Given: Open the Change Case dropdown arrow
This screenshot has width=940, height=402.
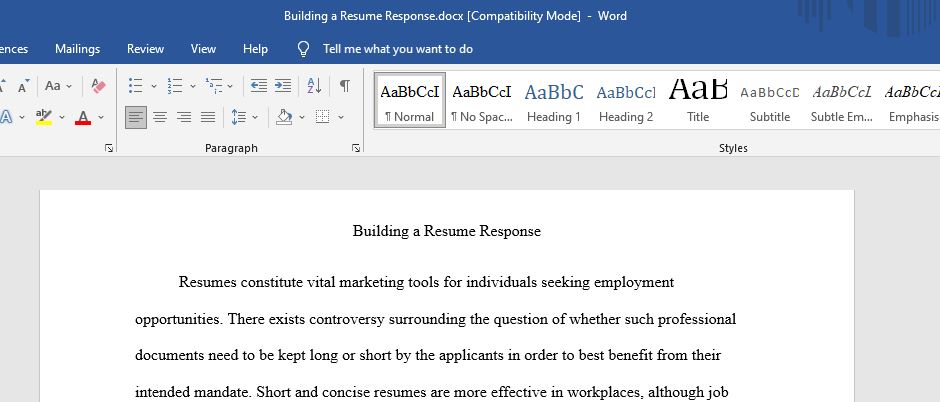Looking at the screenshot, I should click(69, 86).
